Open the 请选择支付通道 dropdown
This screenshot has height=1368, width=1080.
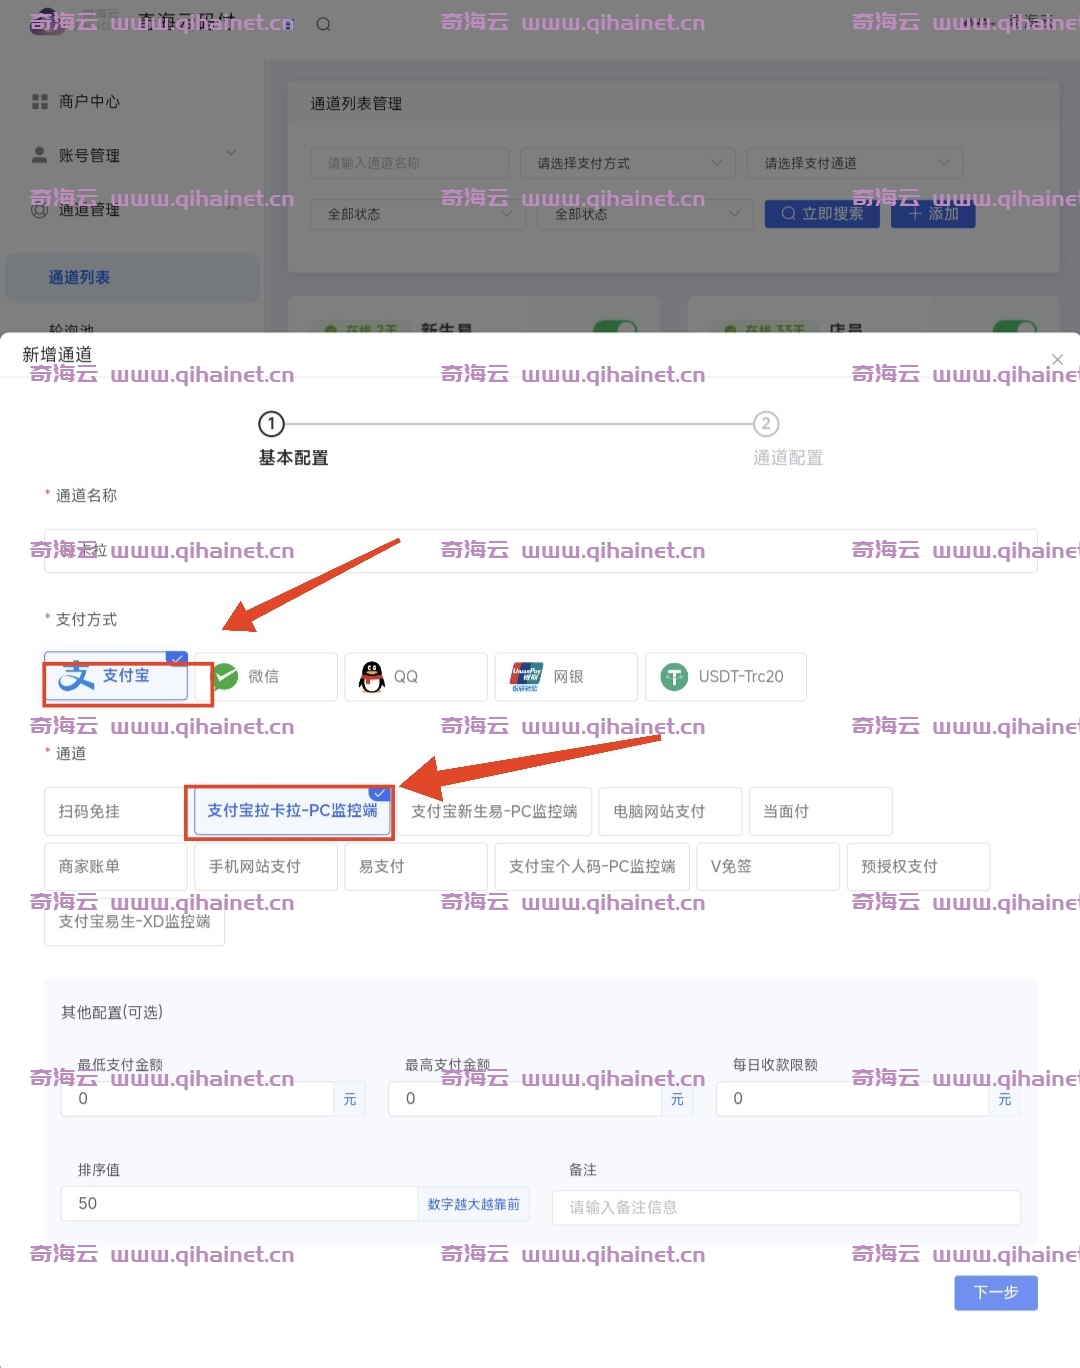pos(855,163)
